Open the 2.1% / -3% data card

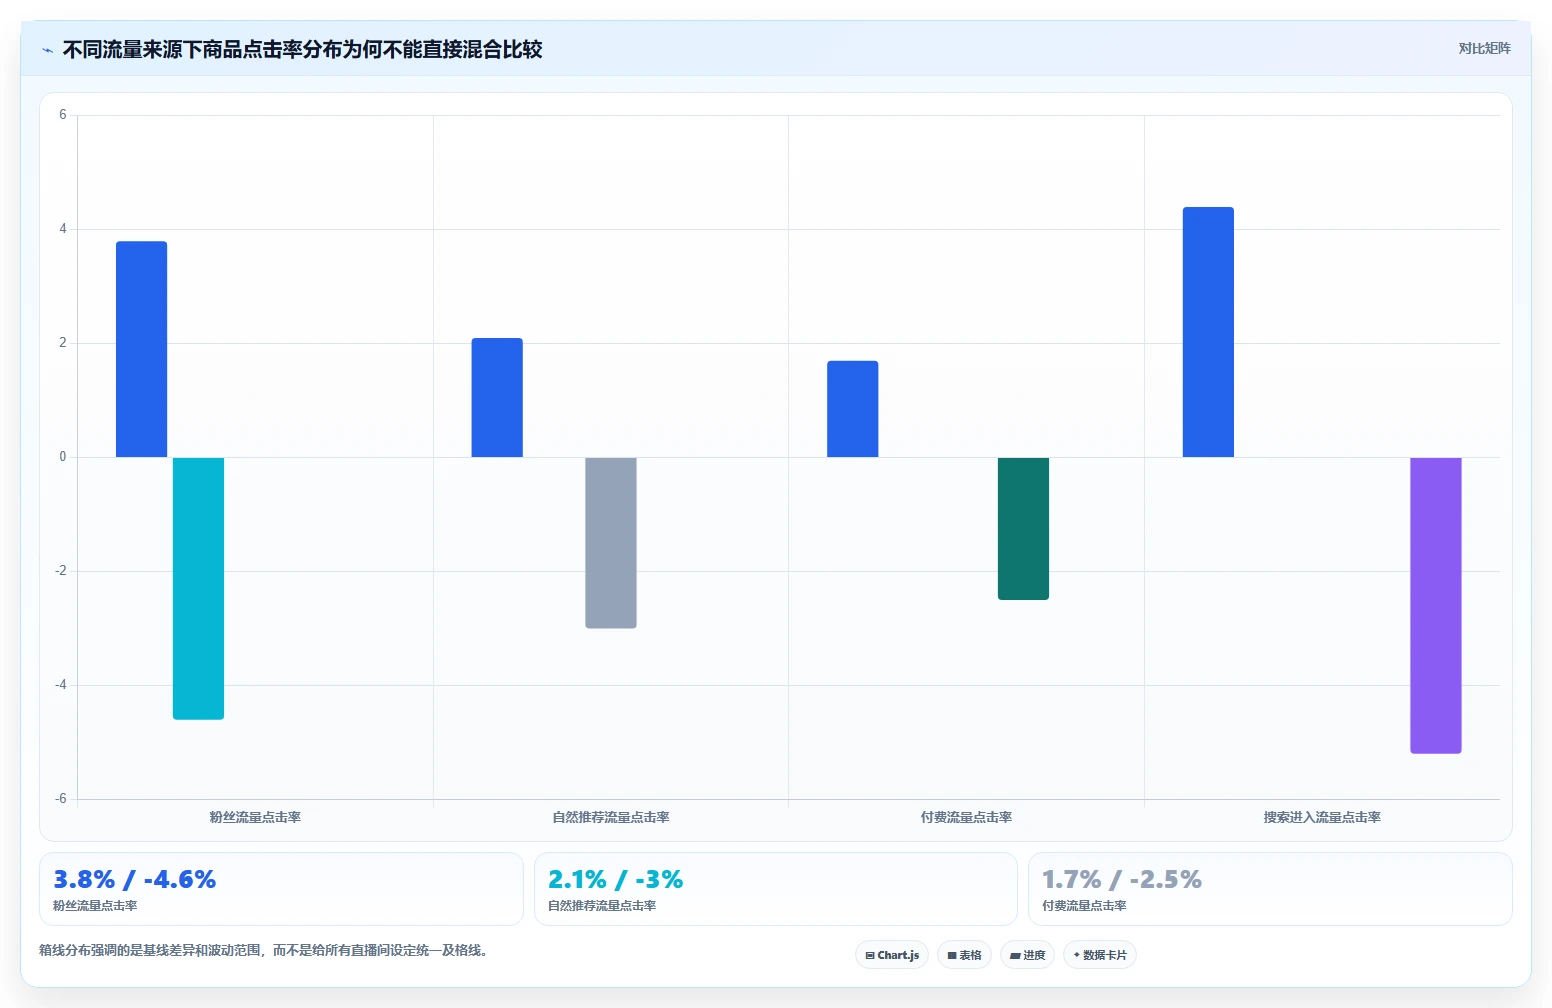[x=776, y=889]
